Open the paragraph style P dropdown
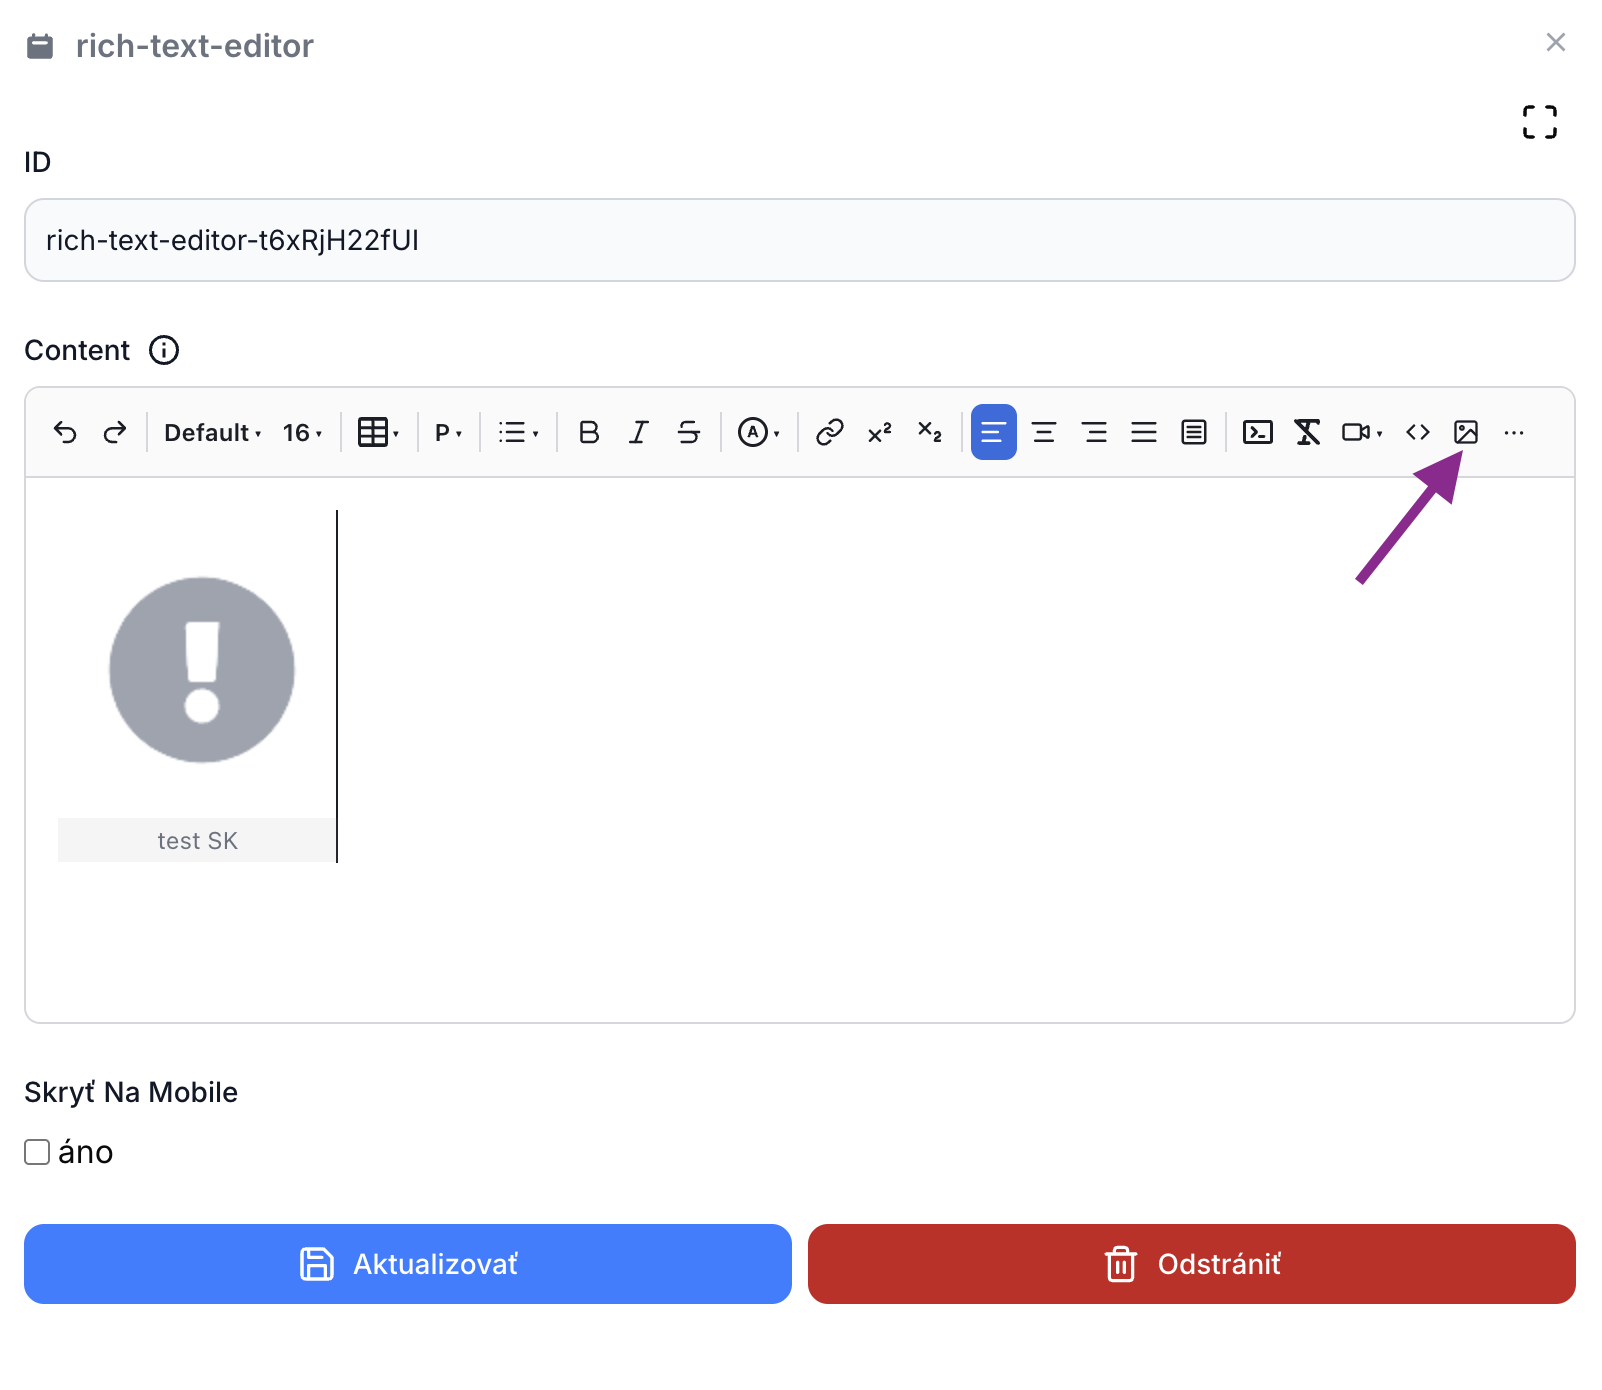Viewport: 1602px width, 1390px height. point(448,432)
